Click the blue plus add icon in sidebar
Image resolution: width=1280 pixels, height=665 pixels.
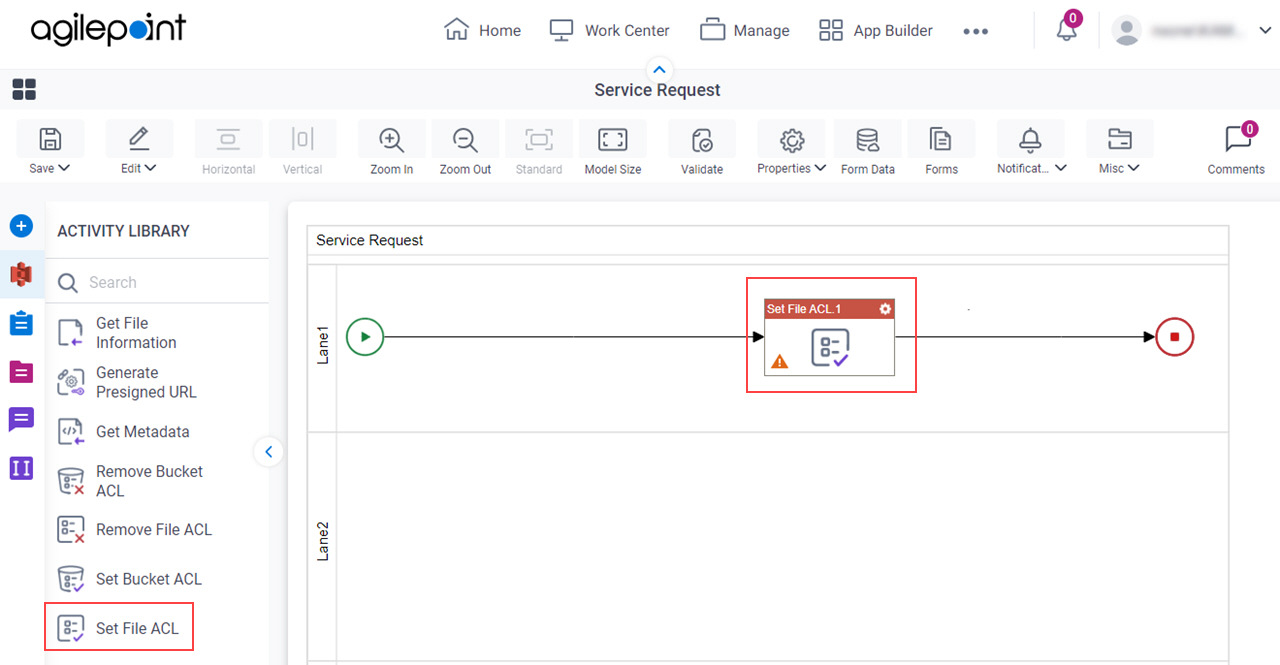point(21,226)
